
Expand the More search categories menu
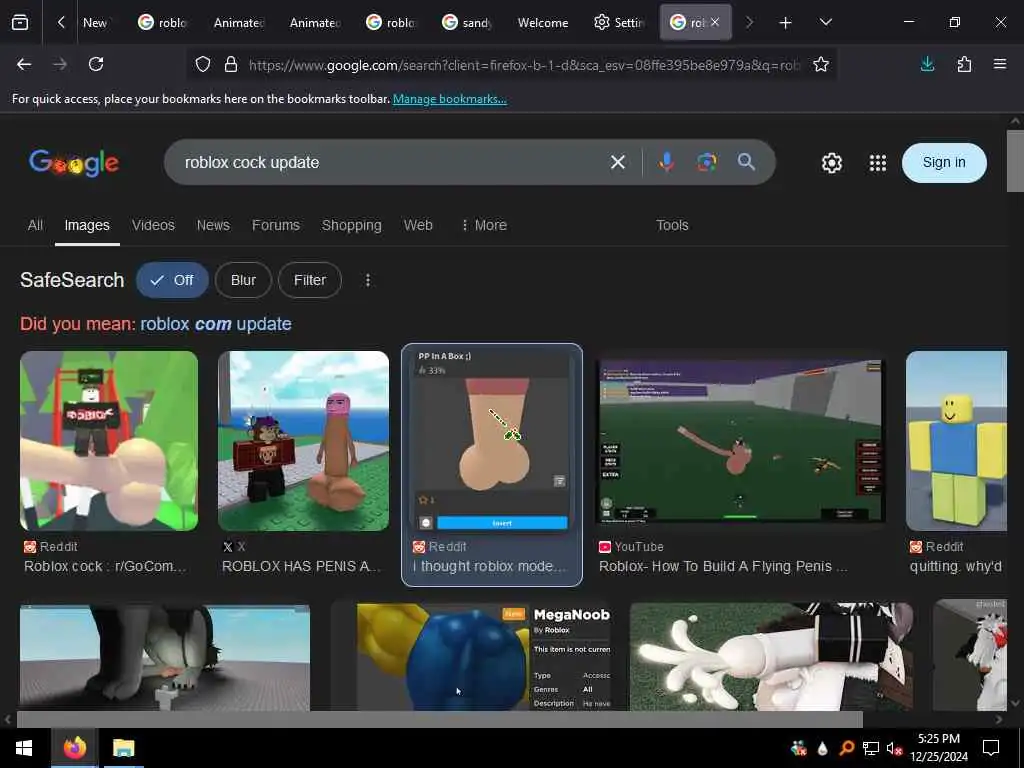tap(483, 225)
